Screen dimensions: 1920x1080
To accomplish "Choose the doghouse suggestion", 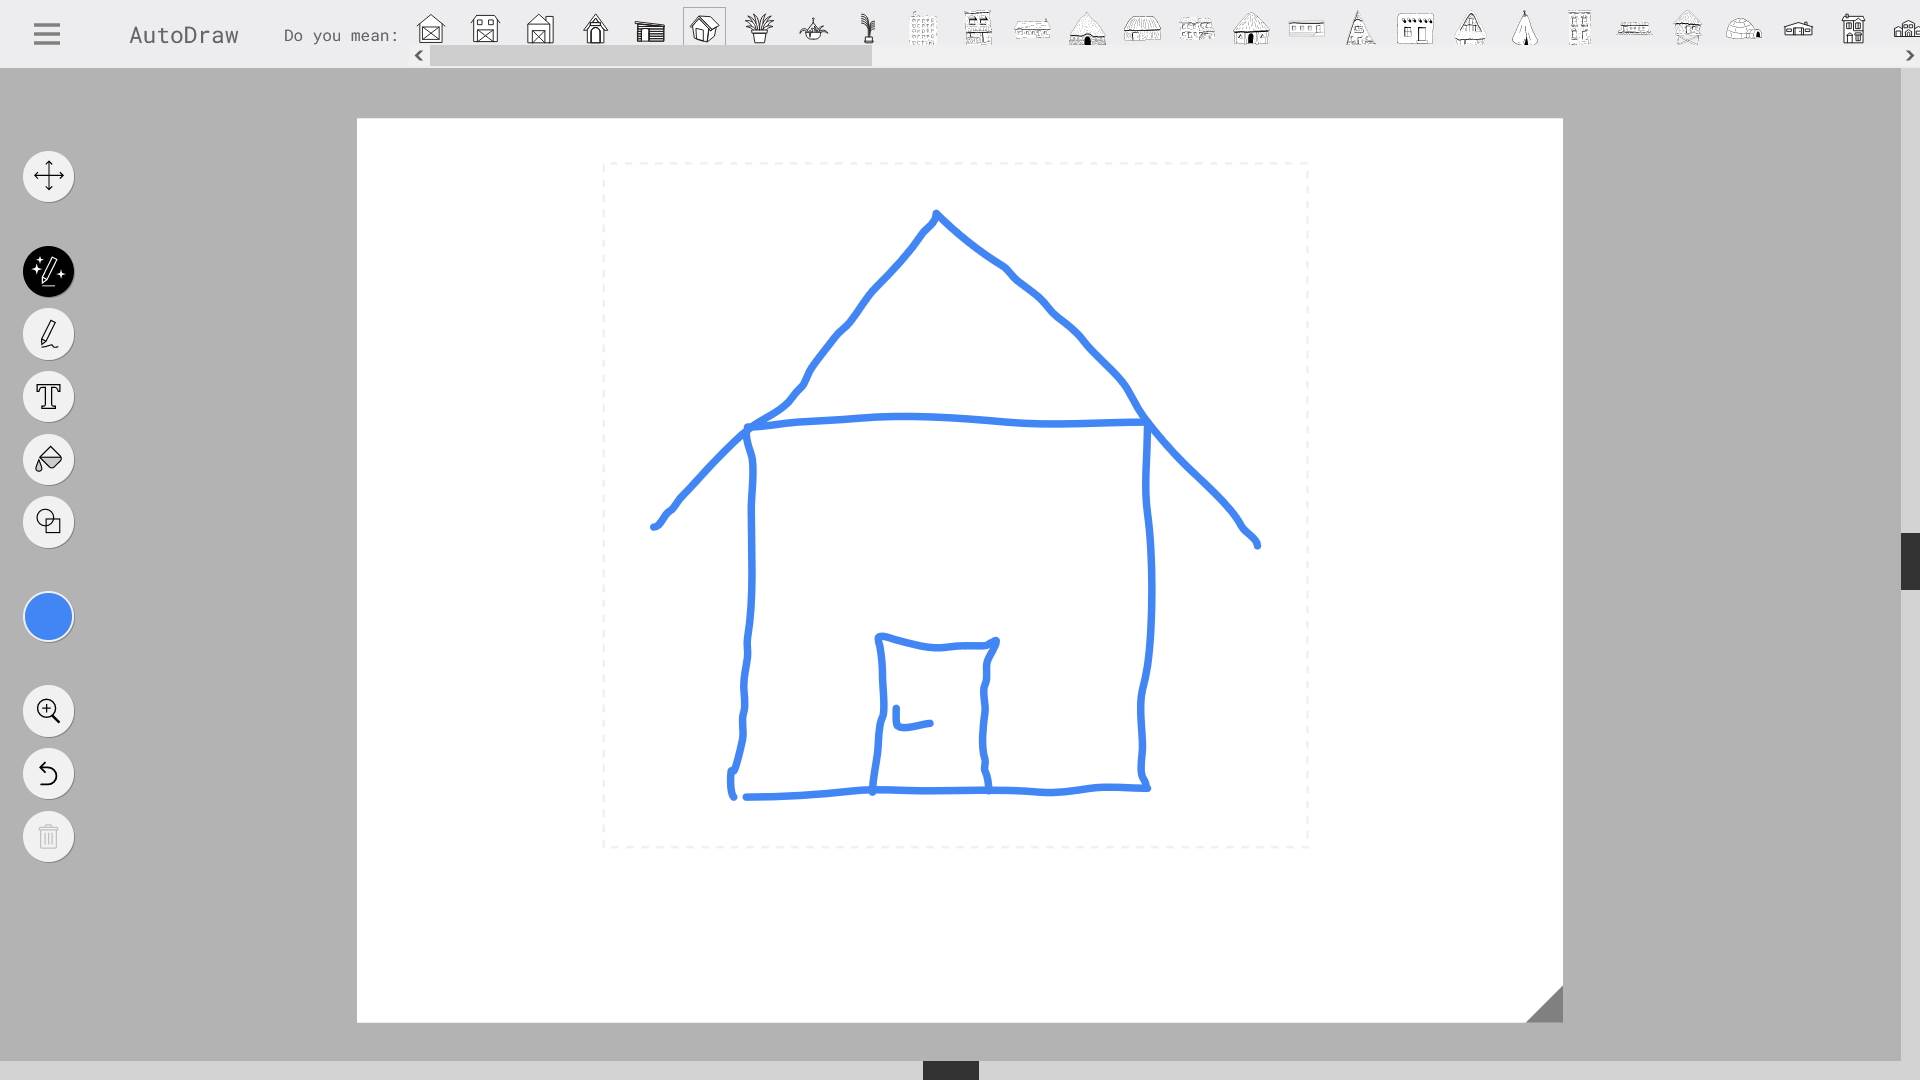I will tap(596, 29).
